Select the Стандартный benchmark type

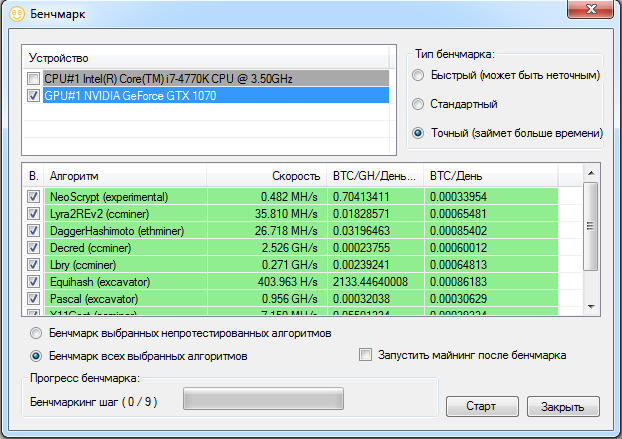(418, 104)
